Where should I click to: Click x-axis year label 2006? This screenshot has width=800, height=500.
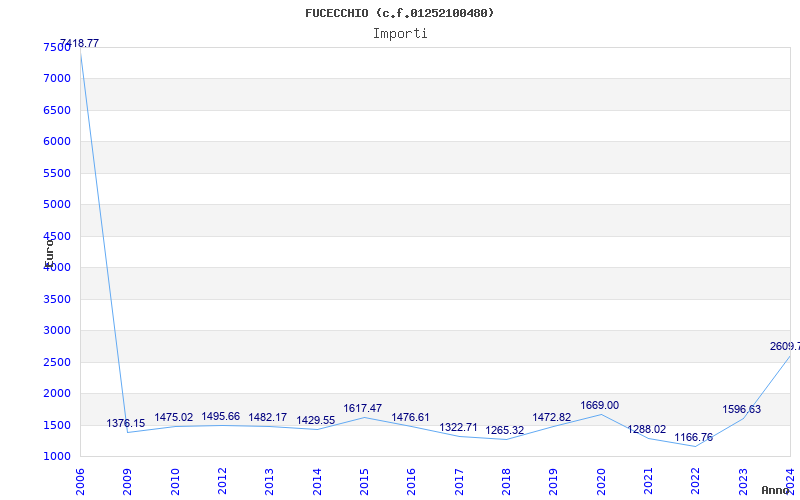click(80, 482)
